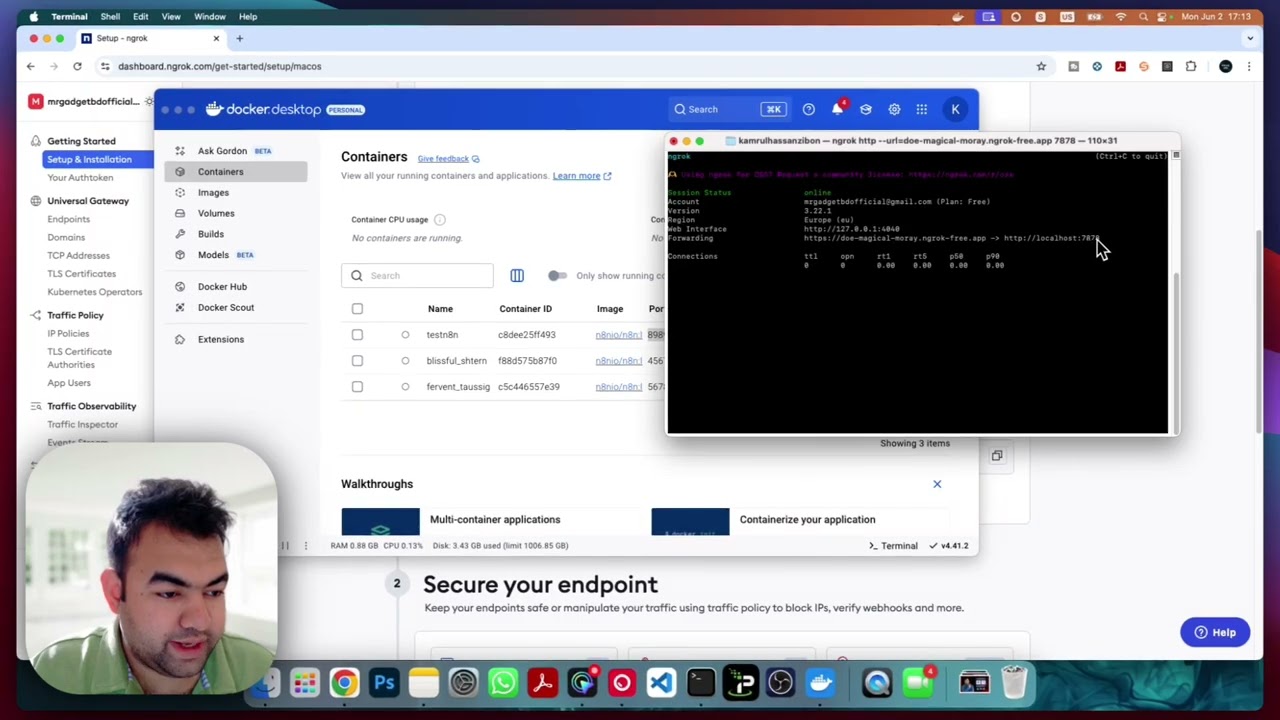1280x720 pixels.
Task: Open Images section in Docker sidebar
Action: click(213, 192)
